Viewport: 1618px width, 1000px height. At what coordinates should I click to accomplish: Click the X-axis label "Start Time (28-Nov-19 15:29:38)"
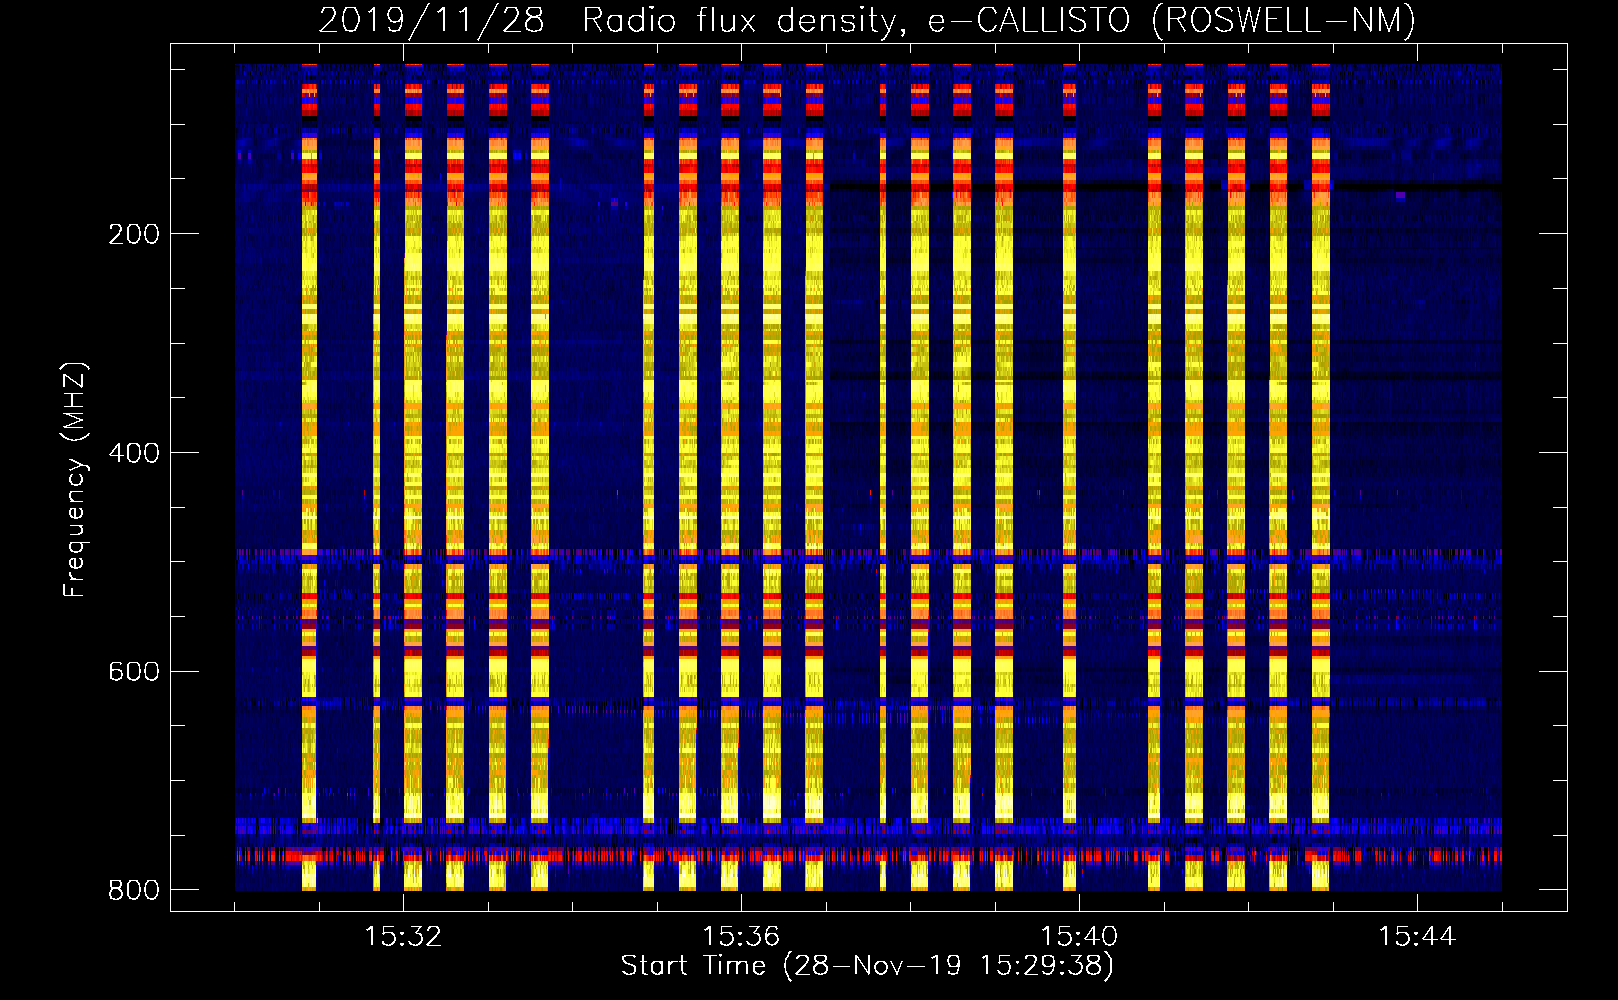coord(867,966)
